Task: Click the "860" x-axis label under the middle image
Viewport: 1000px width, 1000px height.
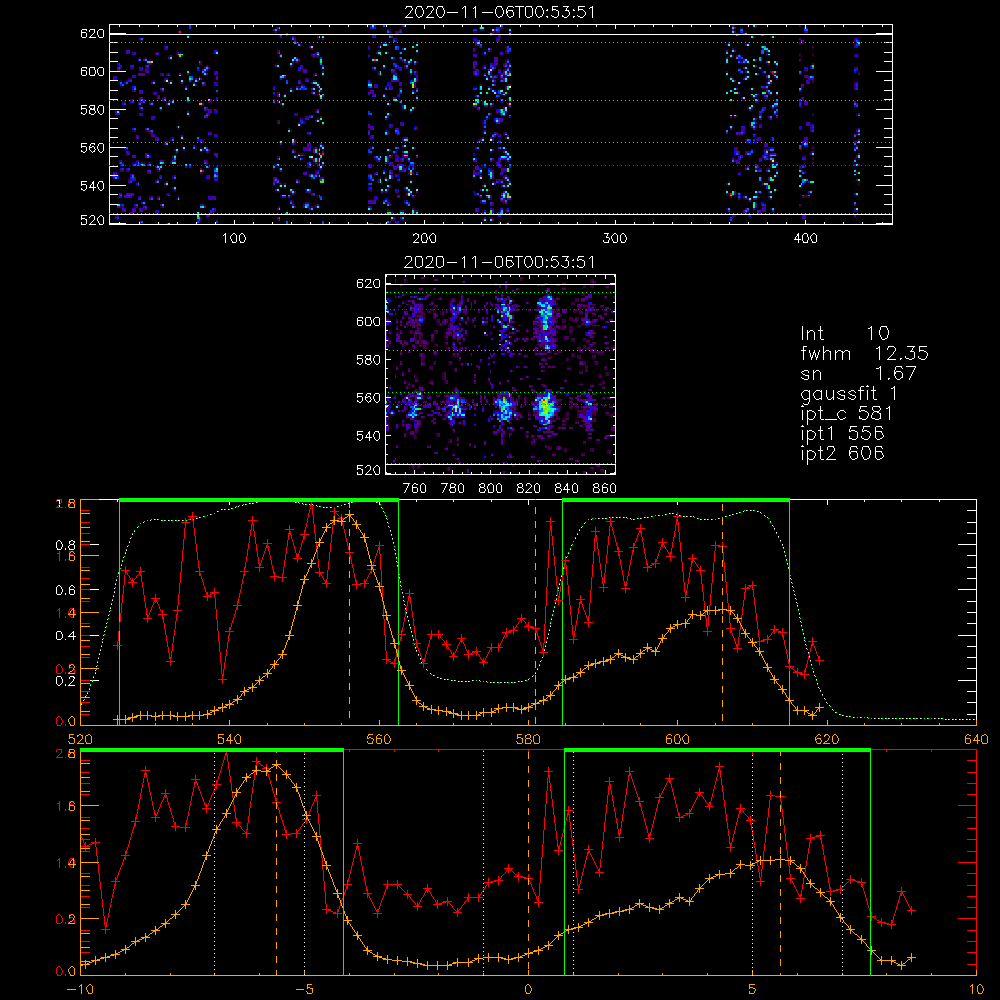Action: click(604, 489)
